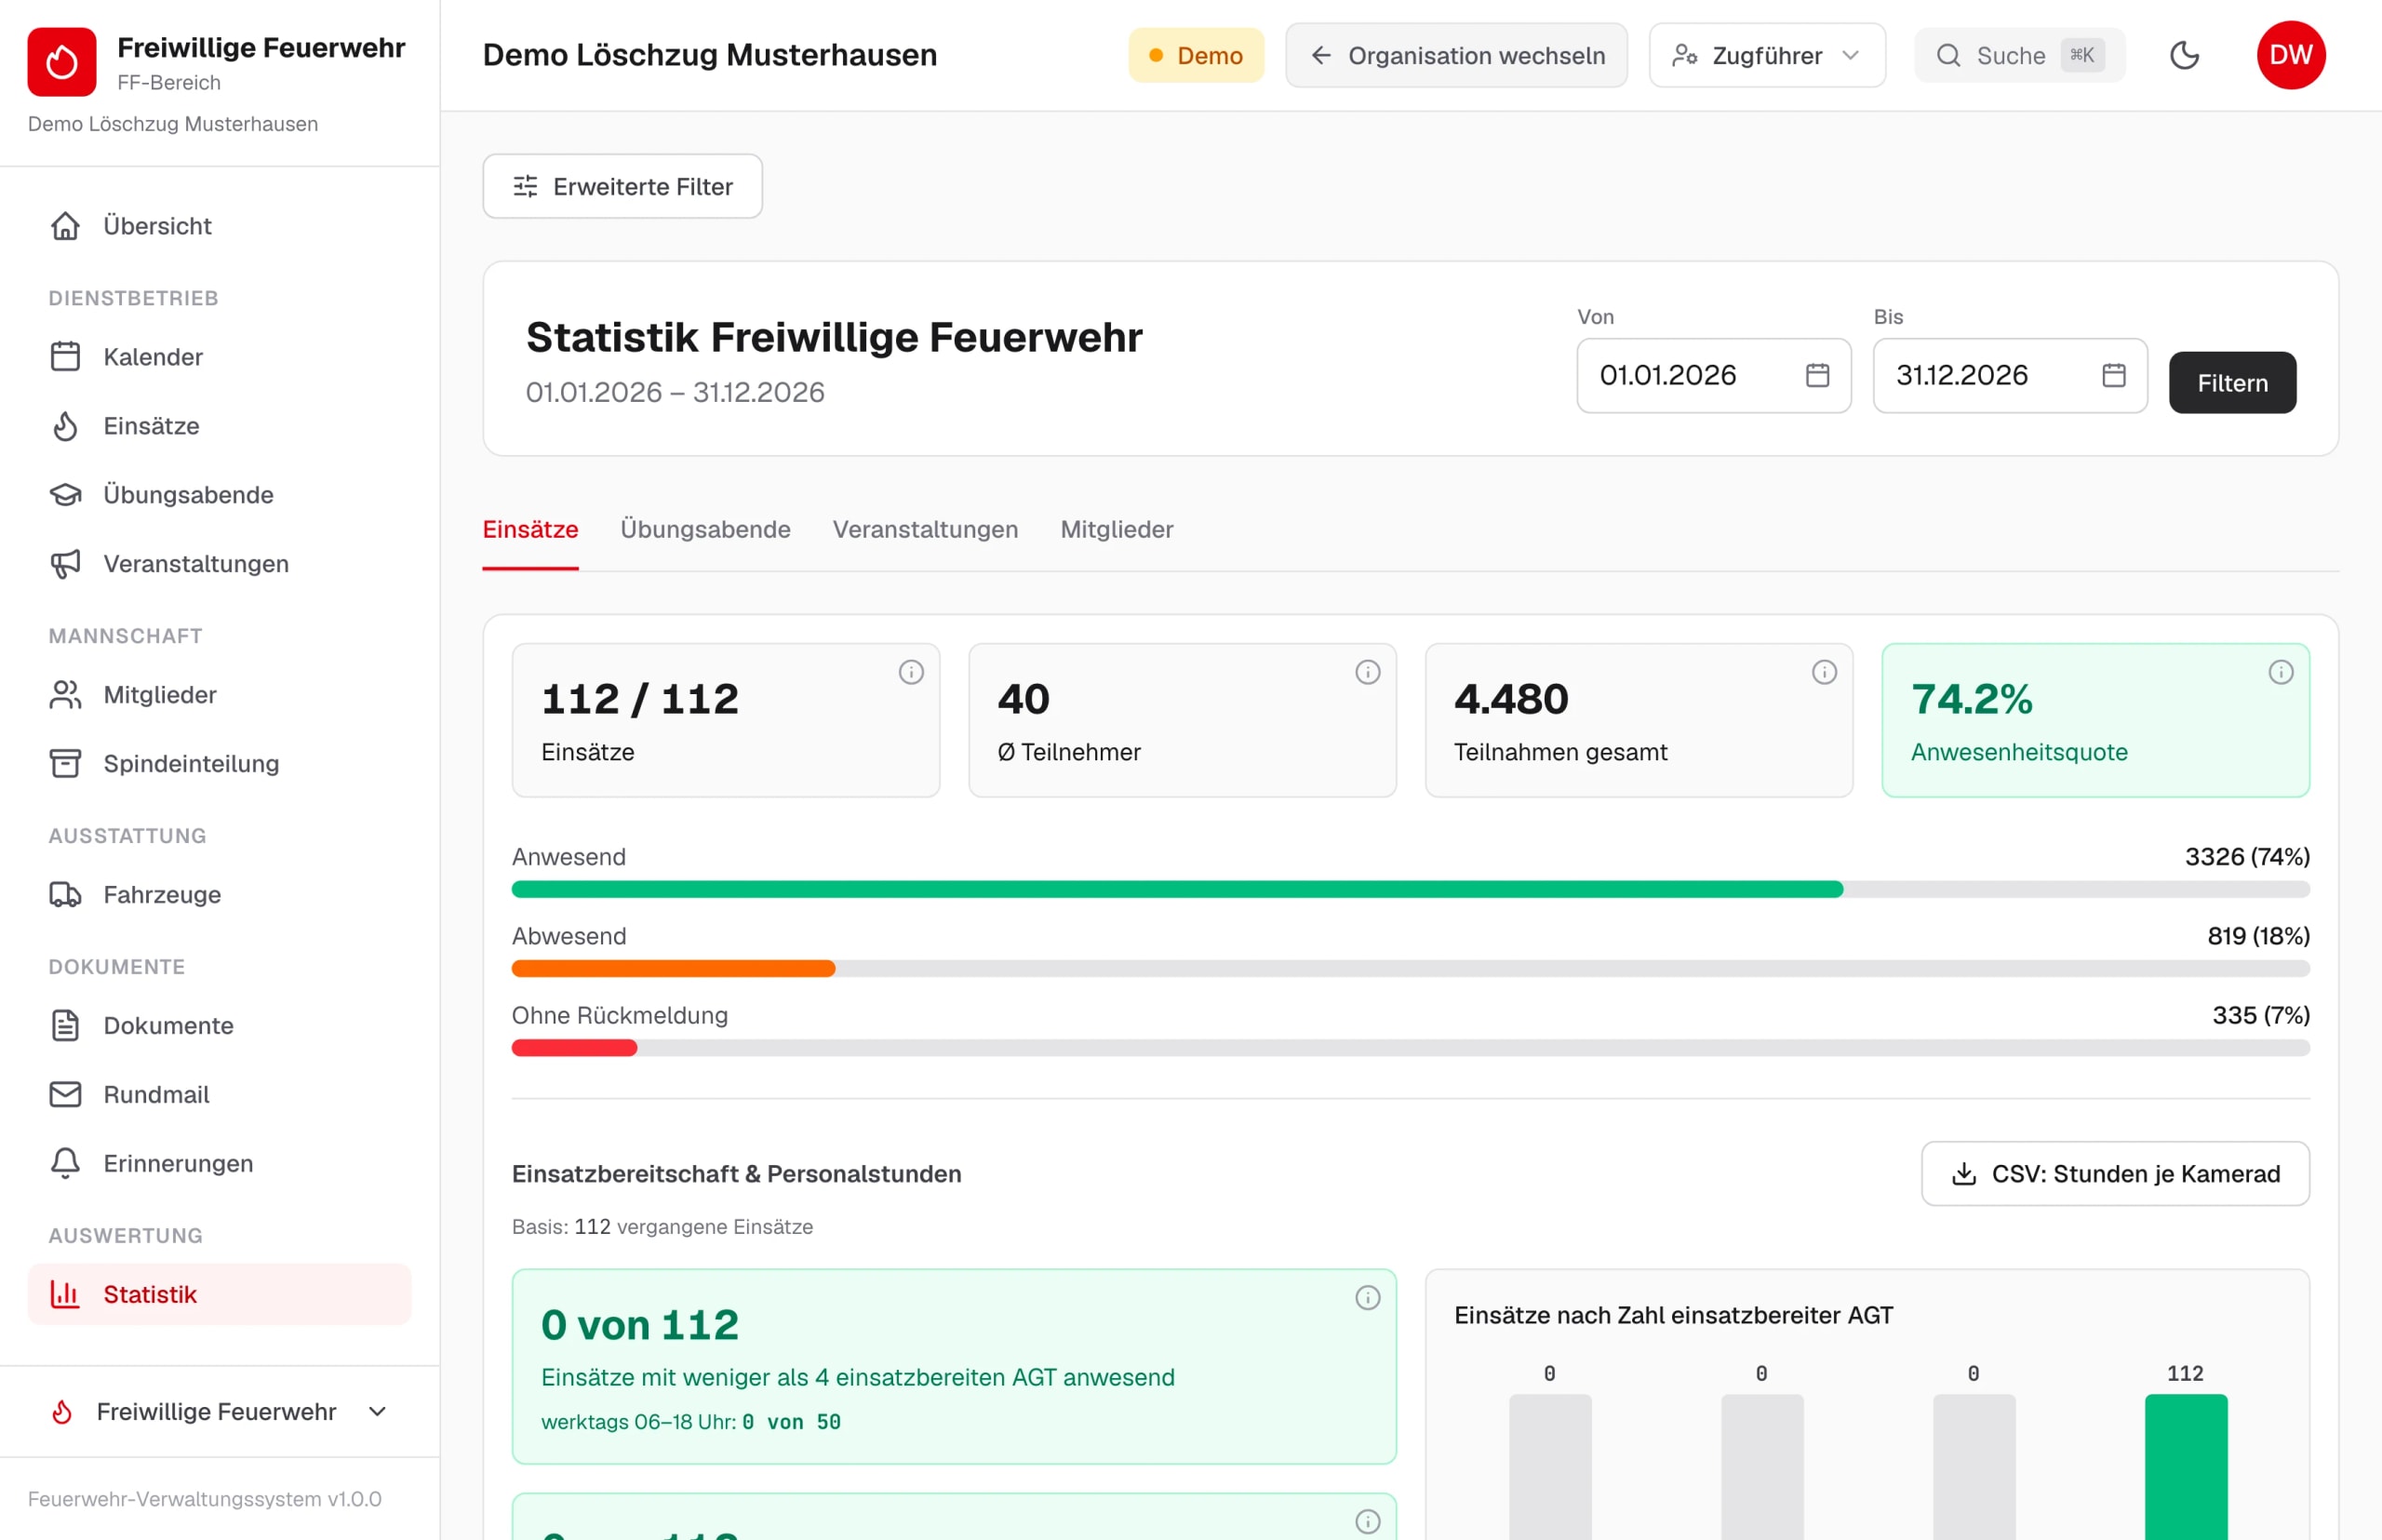
Task: Open Veranstaltungen megaphone icon
Action: (66, 564)
